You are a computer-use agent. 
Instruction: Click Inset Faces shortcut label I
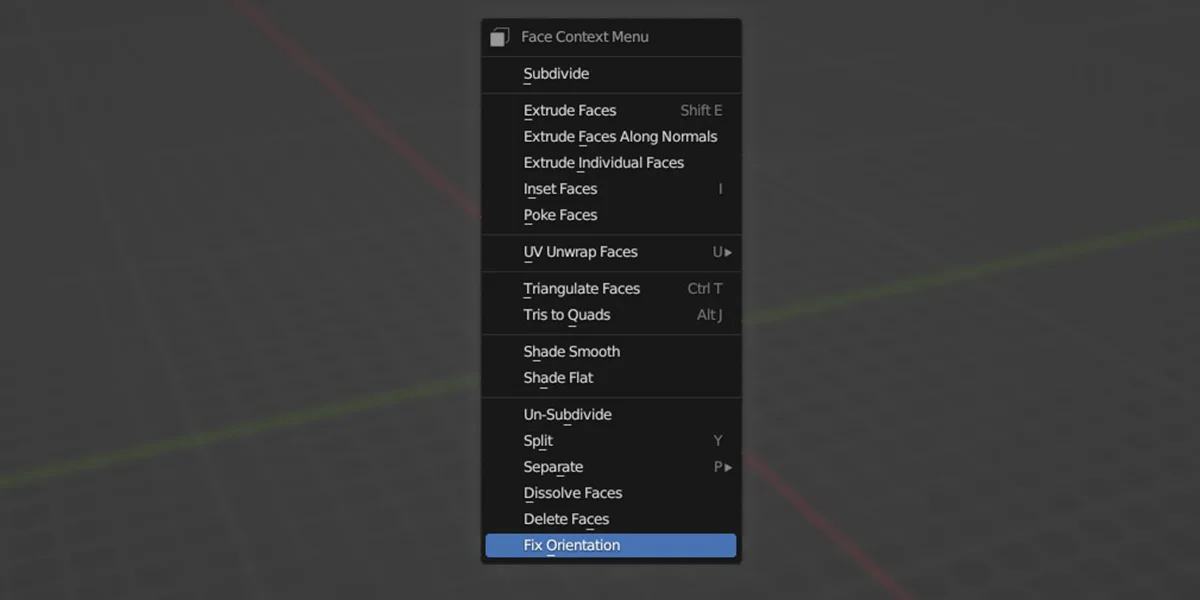[x=722, y=188]
